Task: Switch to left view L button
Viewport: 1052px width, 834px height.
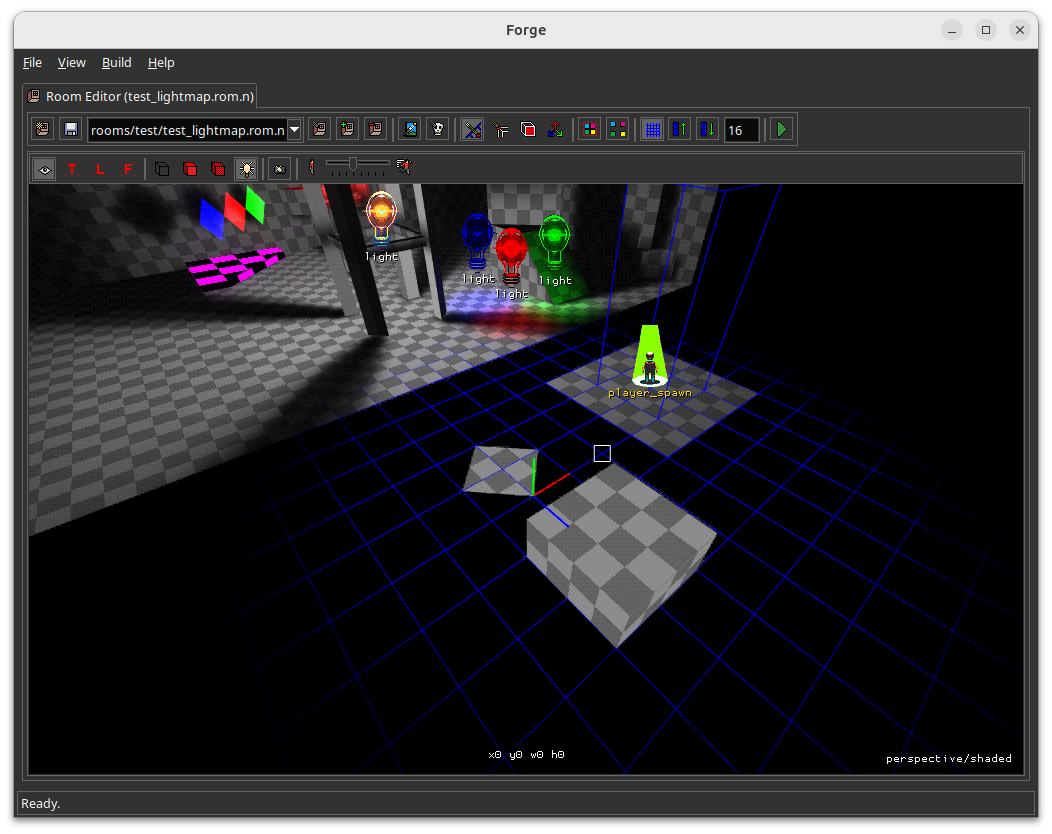Action: pos(100,169)
